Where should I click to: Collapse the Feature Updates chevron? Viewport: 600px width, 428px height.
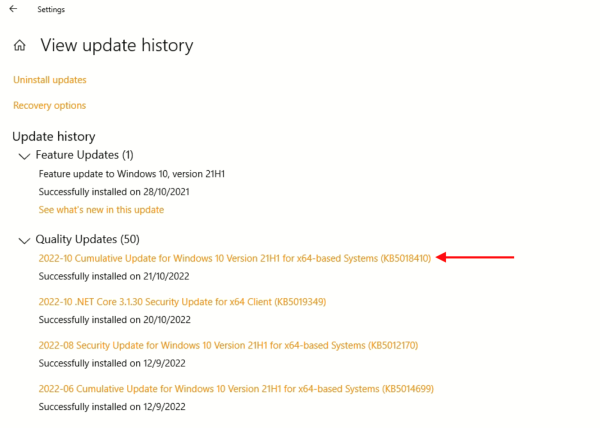[x=25, y=157]
